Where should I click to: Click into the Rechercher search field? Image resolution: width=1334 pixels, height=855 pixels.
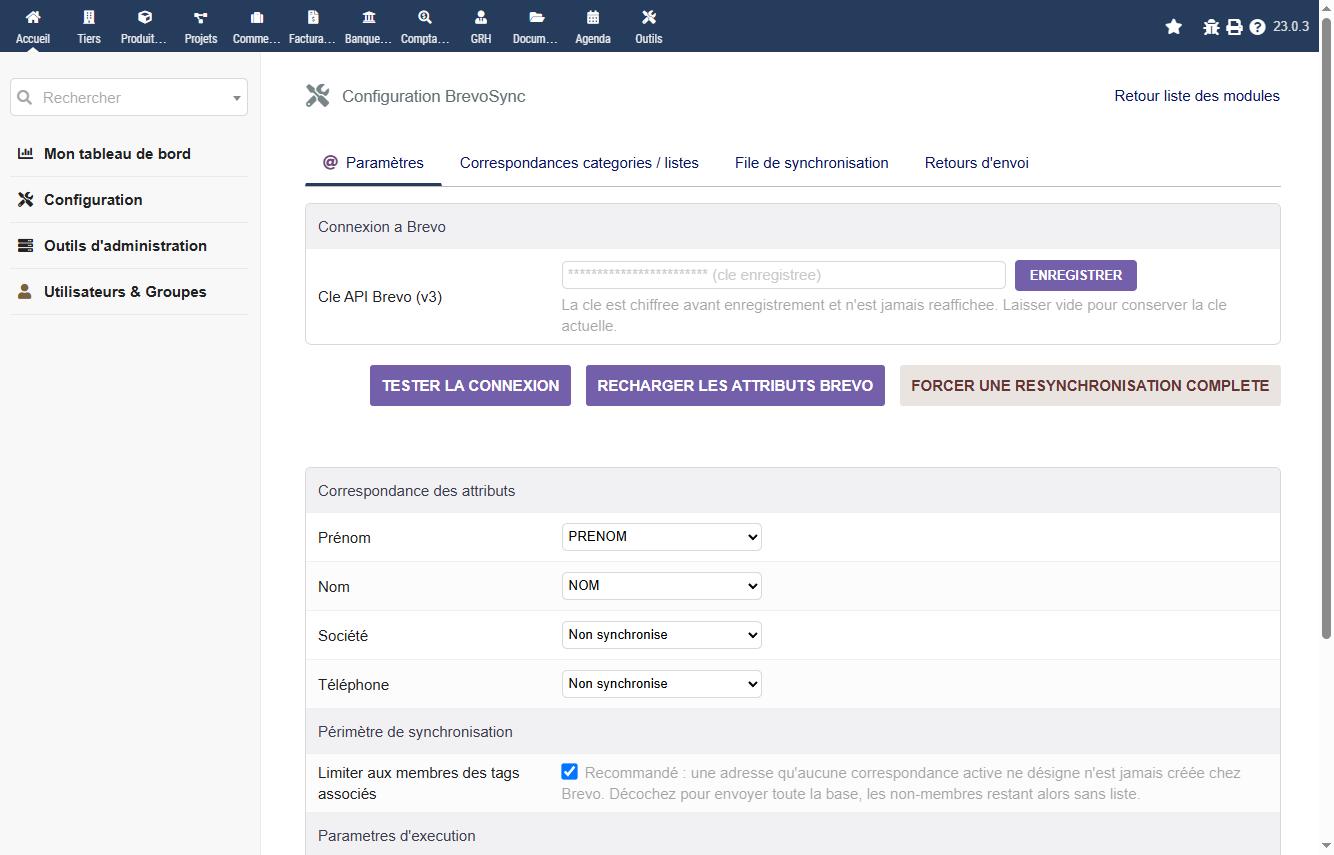pyautogui.click(x=129, y=97)
